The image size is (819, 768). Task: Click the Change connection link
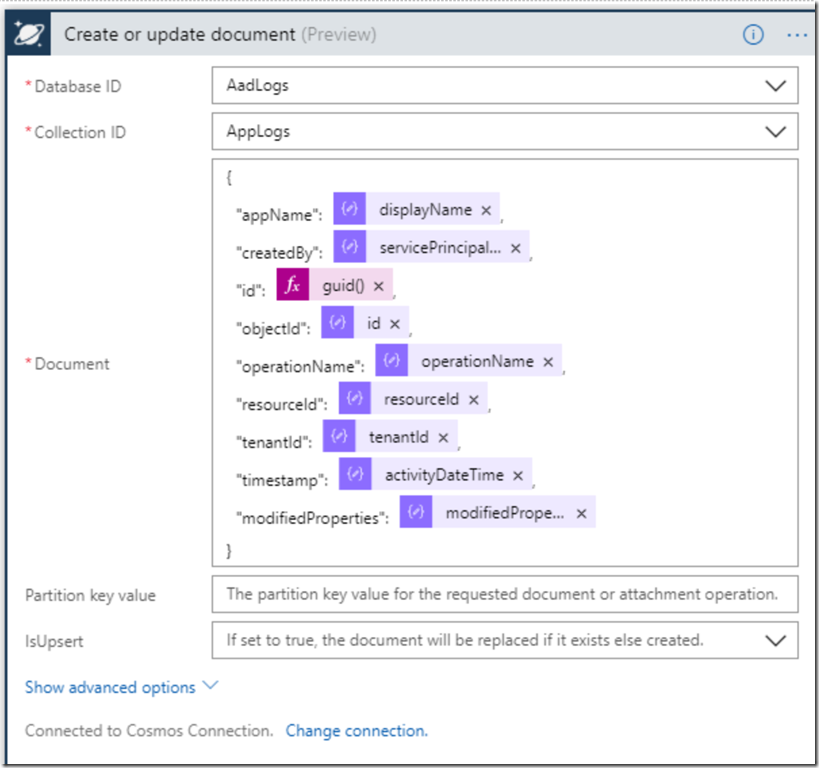[x=357, y=730]
